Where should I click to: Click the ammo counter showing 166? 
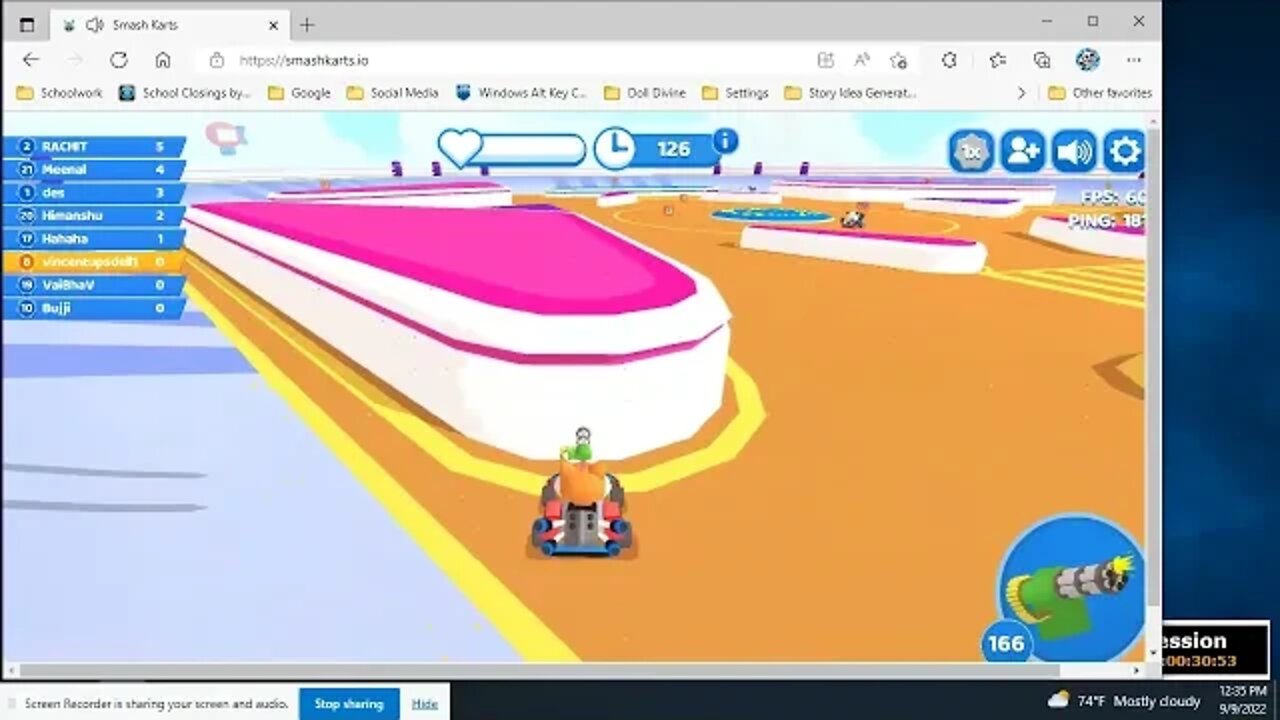[x=1006, y=643]
